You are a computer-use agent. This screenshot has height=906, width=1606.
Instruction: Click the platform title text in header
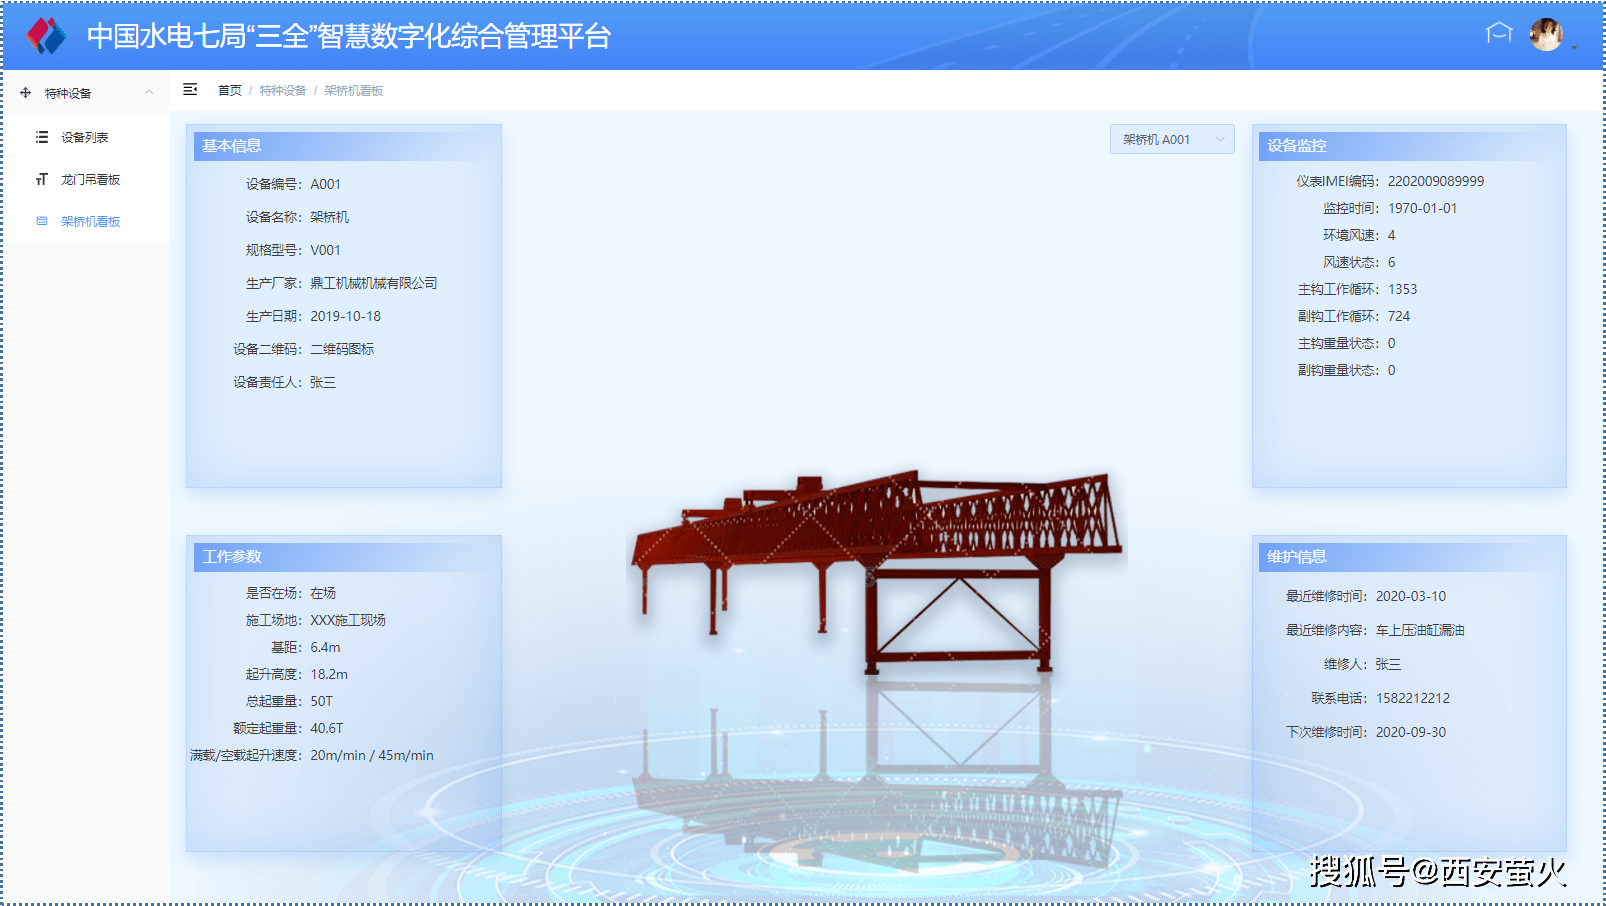(348, 36)
